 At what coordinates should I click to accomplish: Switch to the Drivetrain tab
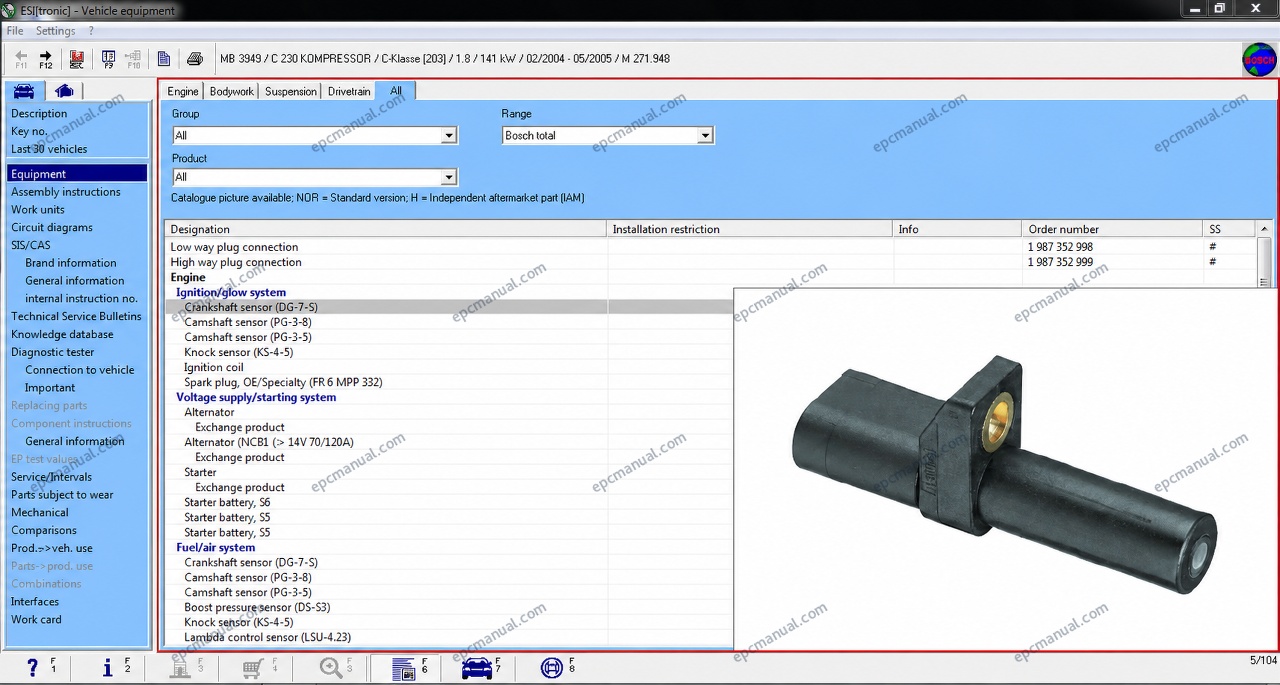(349, 91)
